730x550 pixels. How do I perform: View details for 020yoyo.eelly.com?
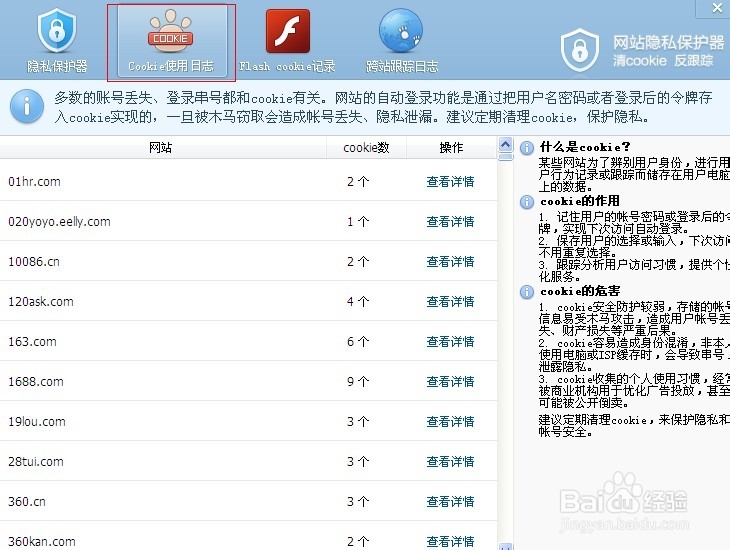pyautogui.click(x=450, y=222)
